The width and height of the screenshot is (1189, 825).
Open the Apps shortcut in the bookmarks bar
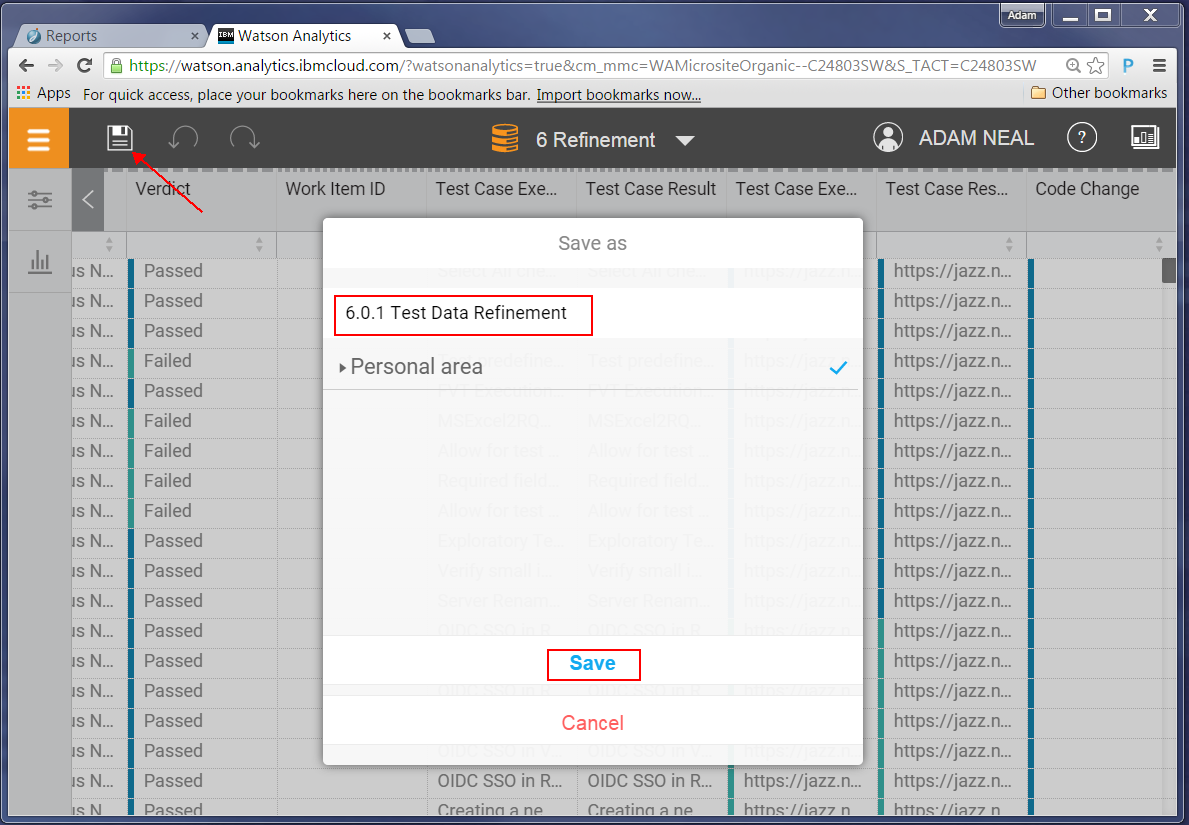pyautogui.click(x=43, y=93)
